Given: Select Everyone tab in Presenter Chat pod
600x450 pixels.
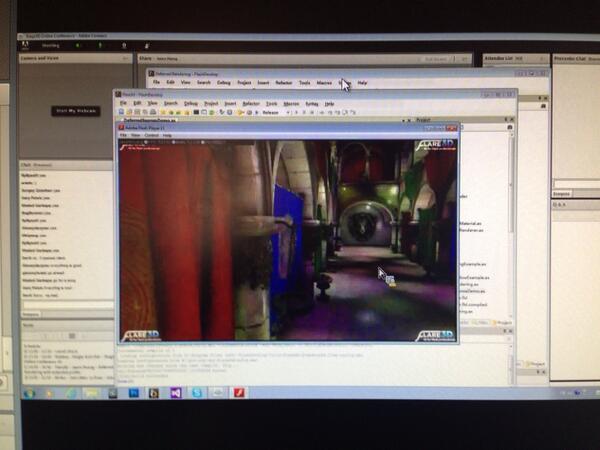Looking at the screenshot, I should [x=562, y=194].
